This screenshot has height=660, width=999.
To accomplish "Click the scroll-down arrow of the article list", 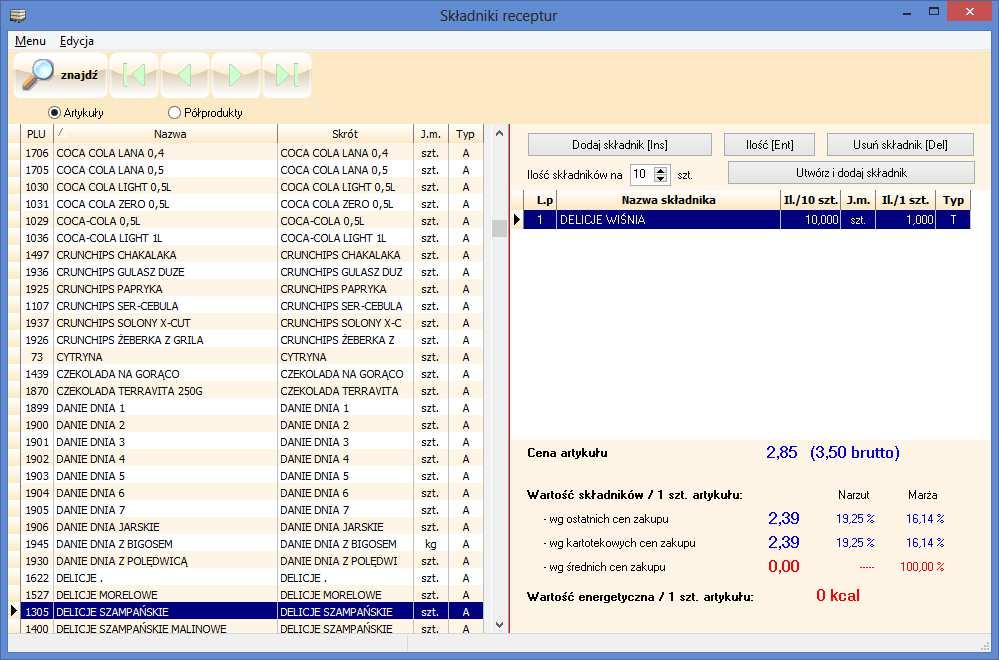I will [x=500, y=625].
